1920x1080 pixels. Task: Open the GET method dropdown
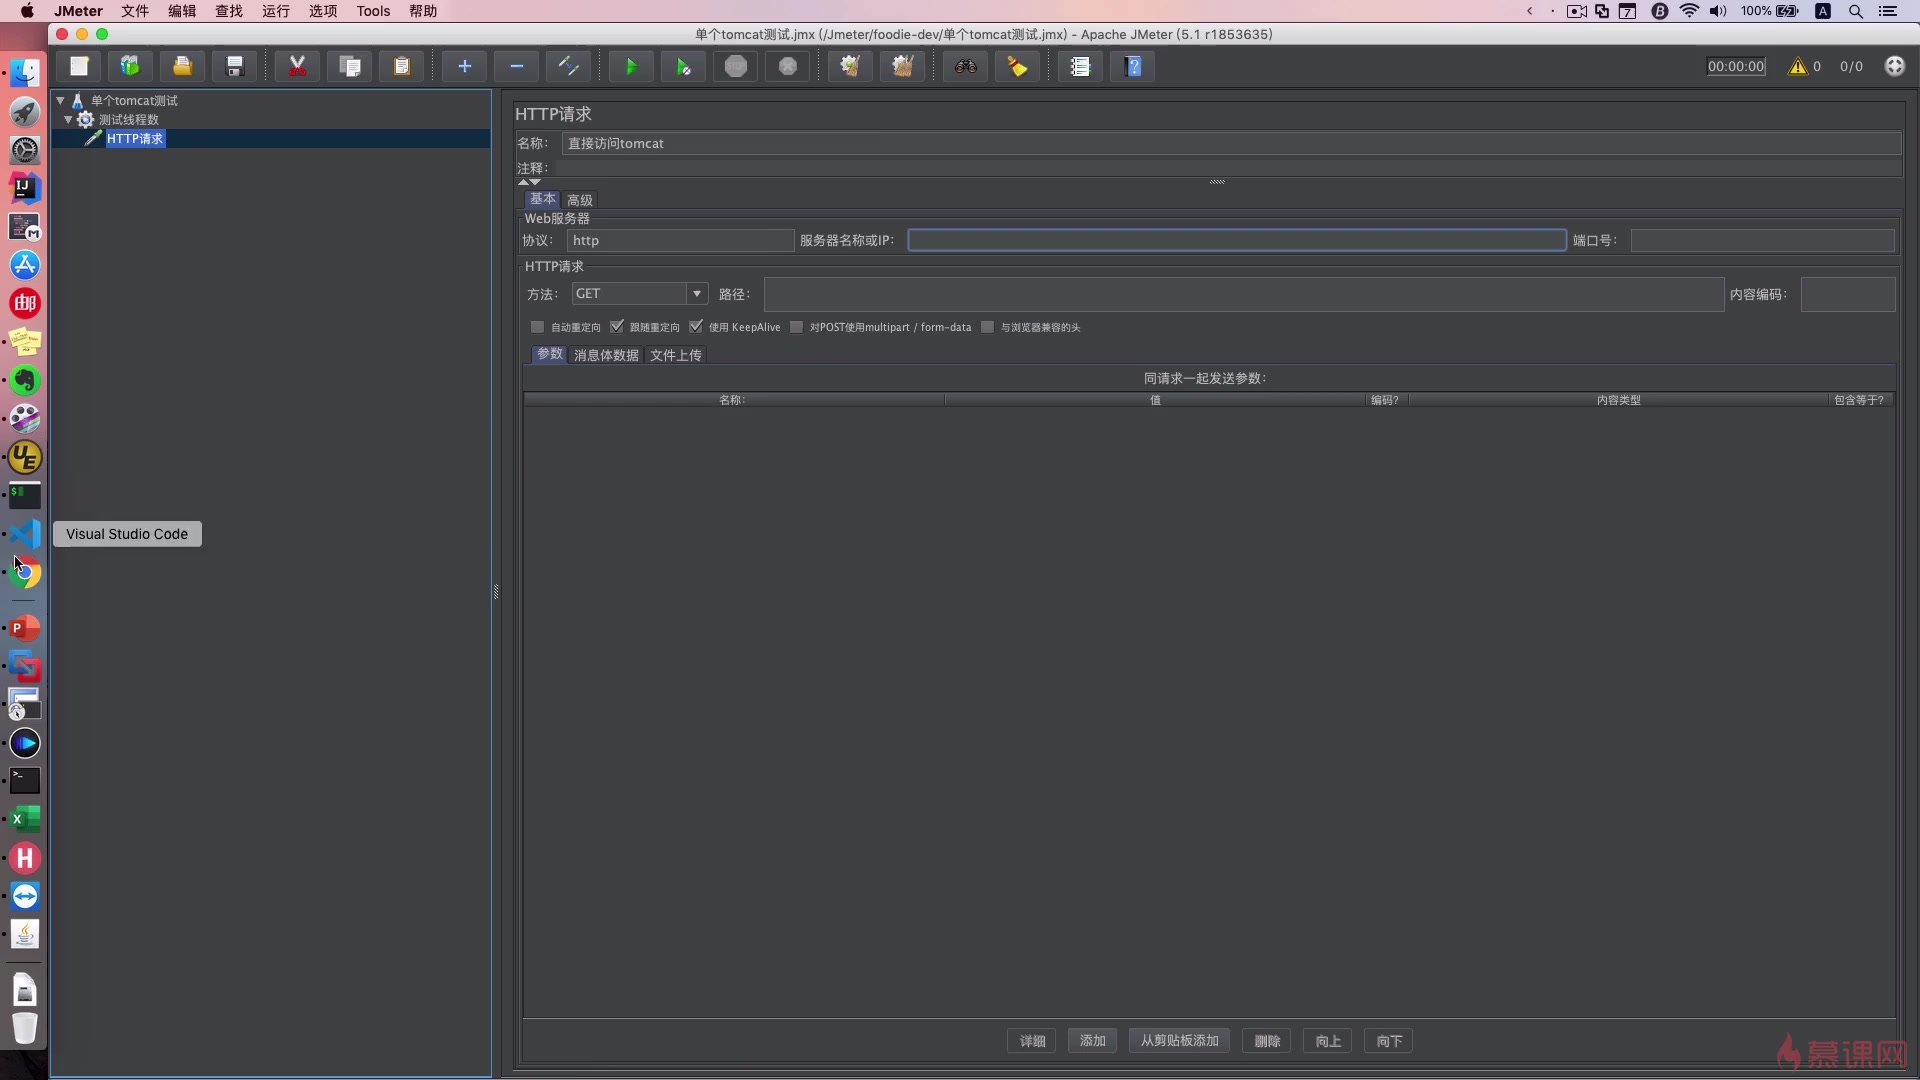click(x=696, y=294)
